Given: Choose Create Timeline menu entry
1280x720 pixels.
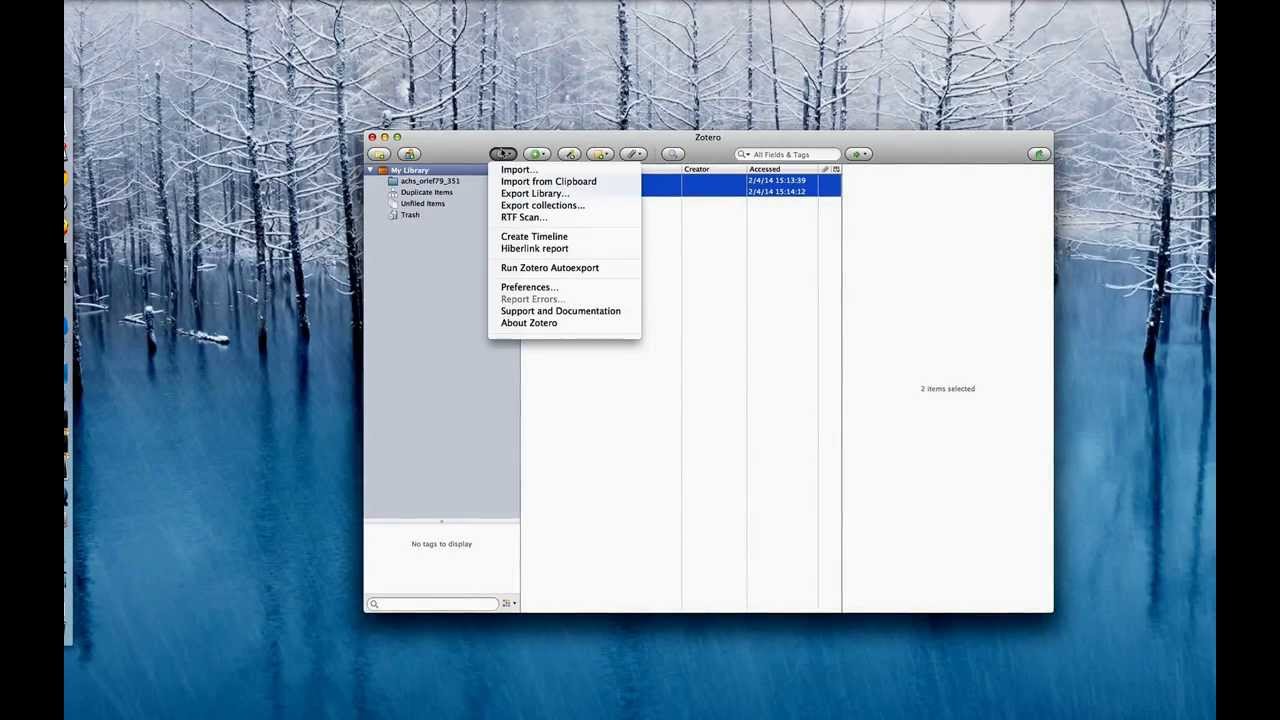Looking at the screenshot, I should pyautogui.click(x=564, y=237).
